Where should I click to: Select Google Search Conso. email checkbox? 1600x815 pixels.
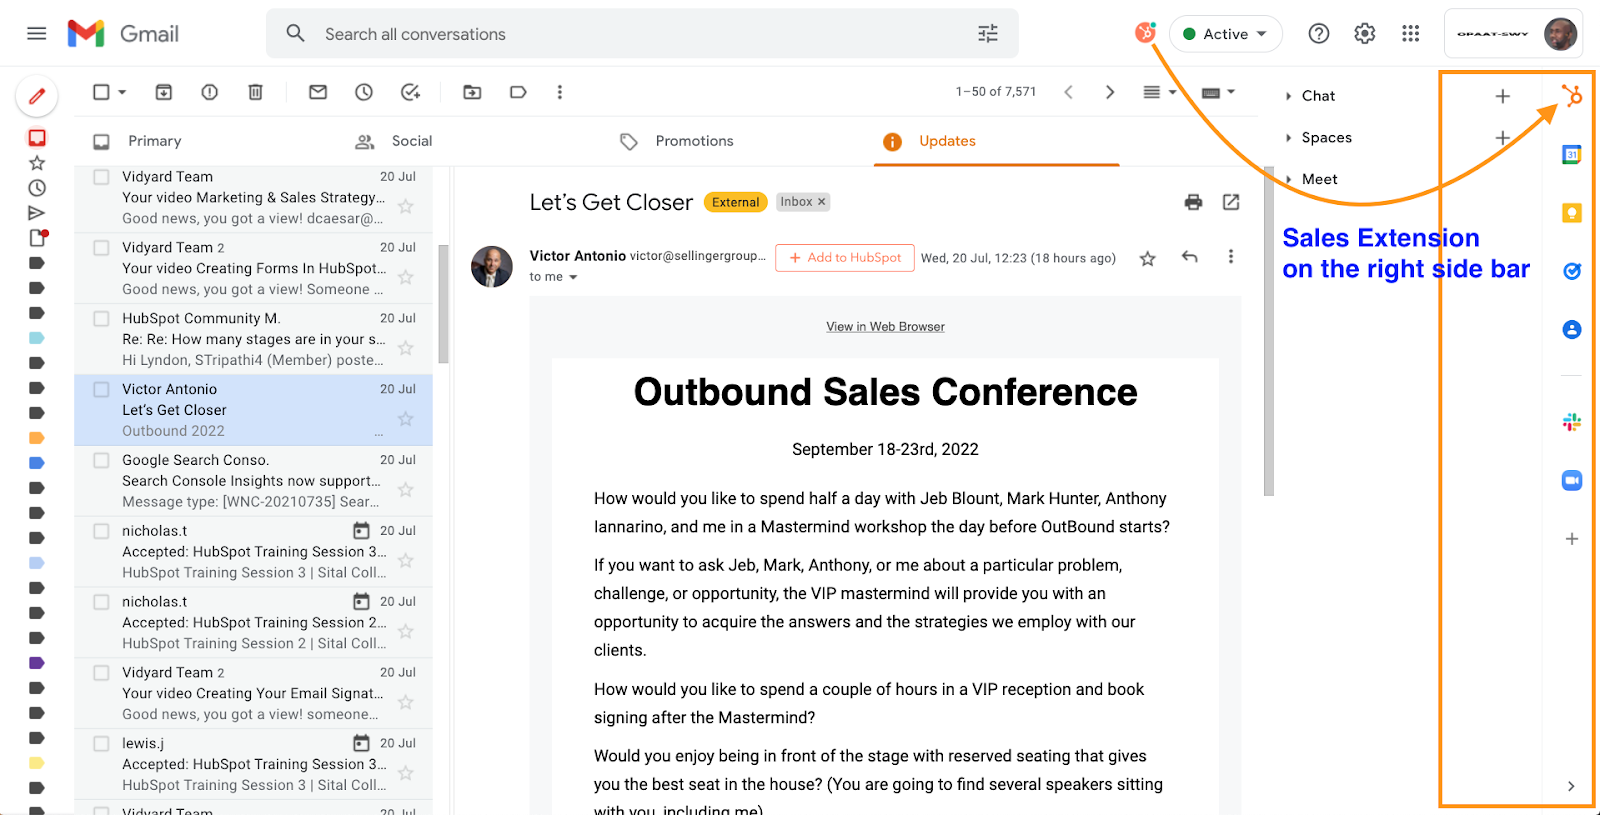[101, 461]
